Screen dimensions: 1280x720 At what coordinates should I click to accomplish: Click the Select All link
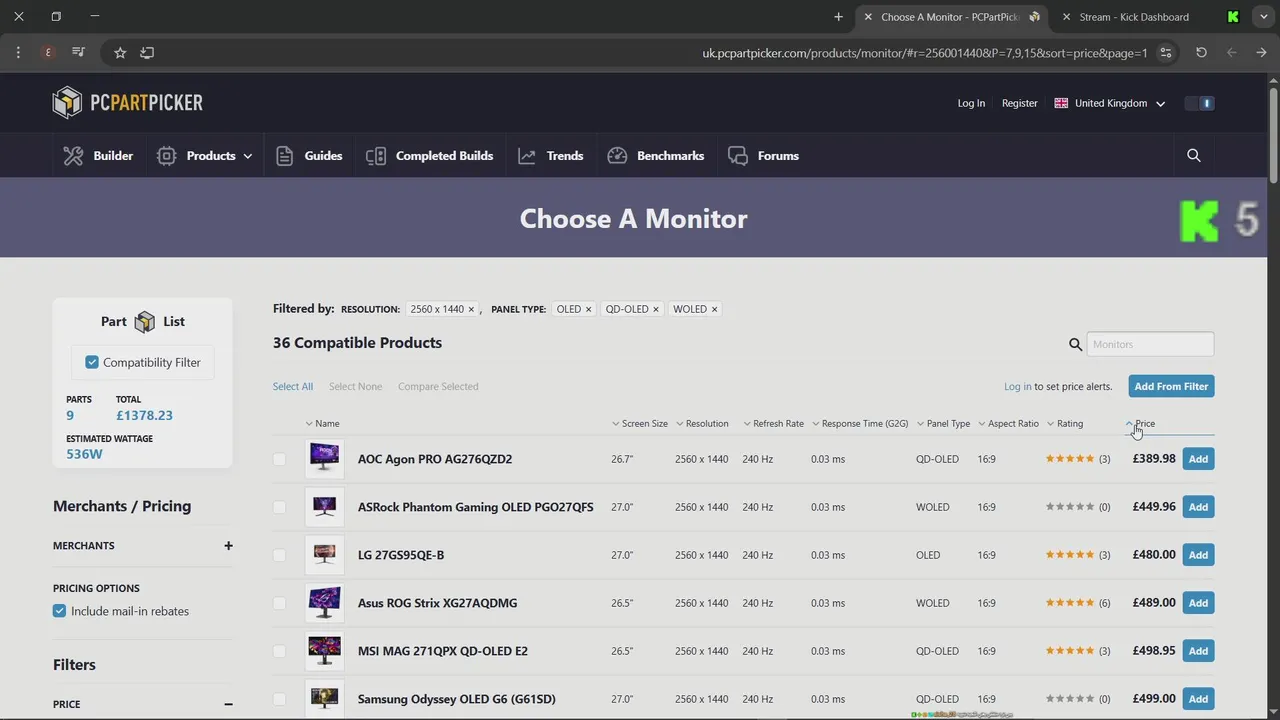(293, 386)
